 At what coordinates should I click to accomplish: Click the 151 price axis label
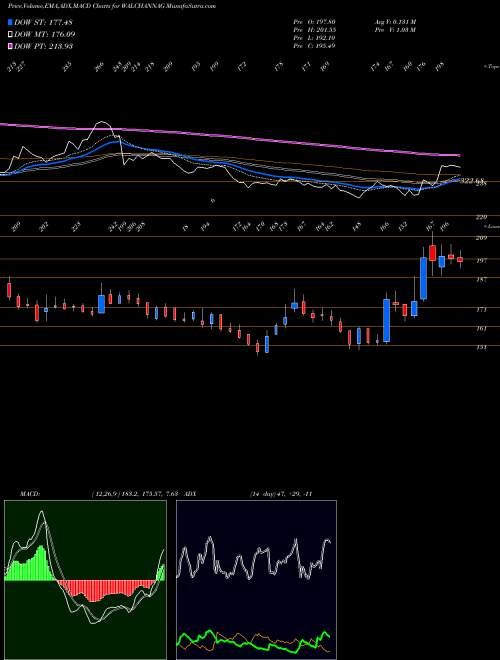click(481, 347)
